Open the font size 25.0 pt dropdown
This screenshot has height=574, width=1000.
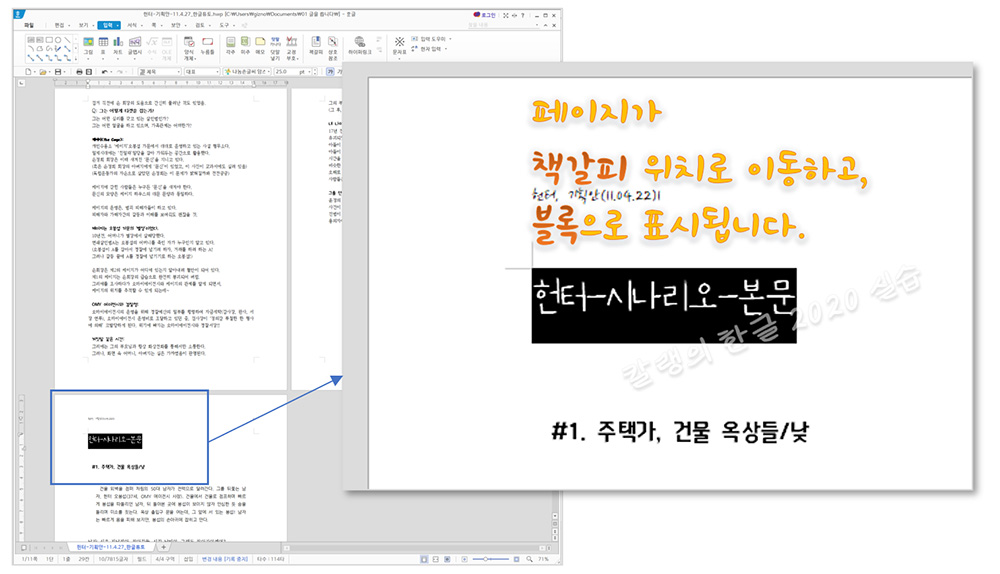tap(291, 72)
